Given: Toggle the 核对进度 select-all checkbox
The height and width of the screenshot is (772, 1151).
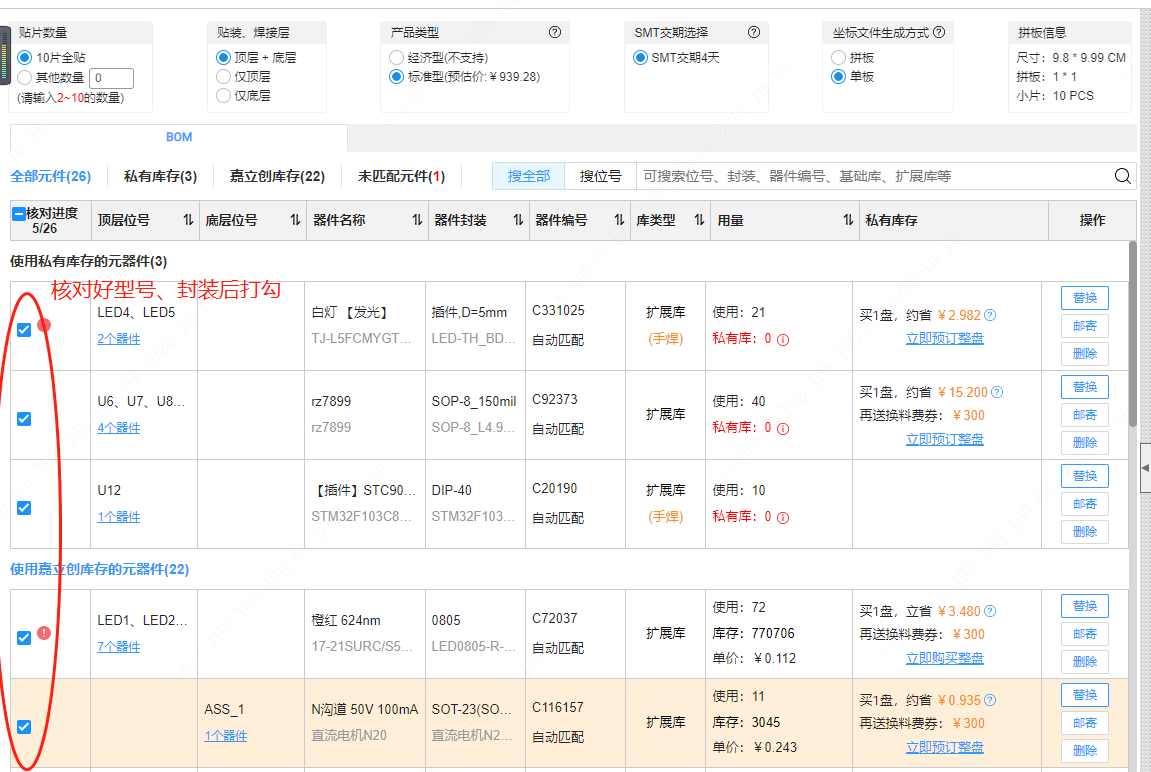Looking at the screenshot, I should 19,213.
